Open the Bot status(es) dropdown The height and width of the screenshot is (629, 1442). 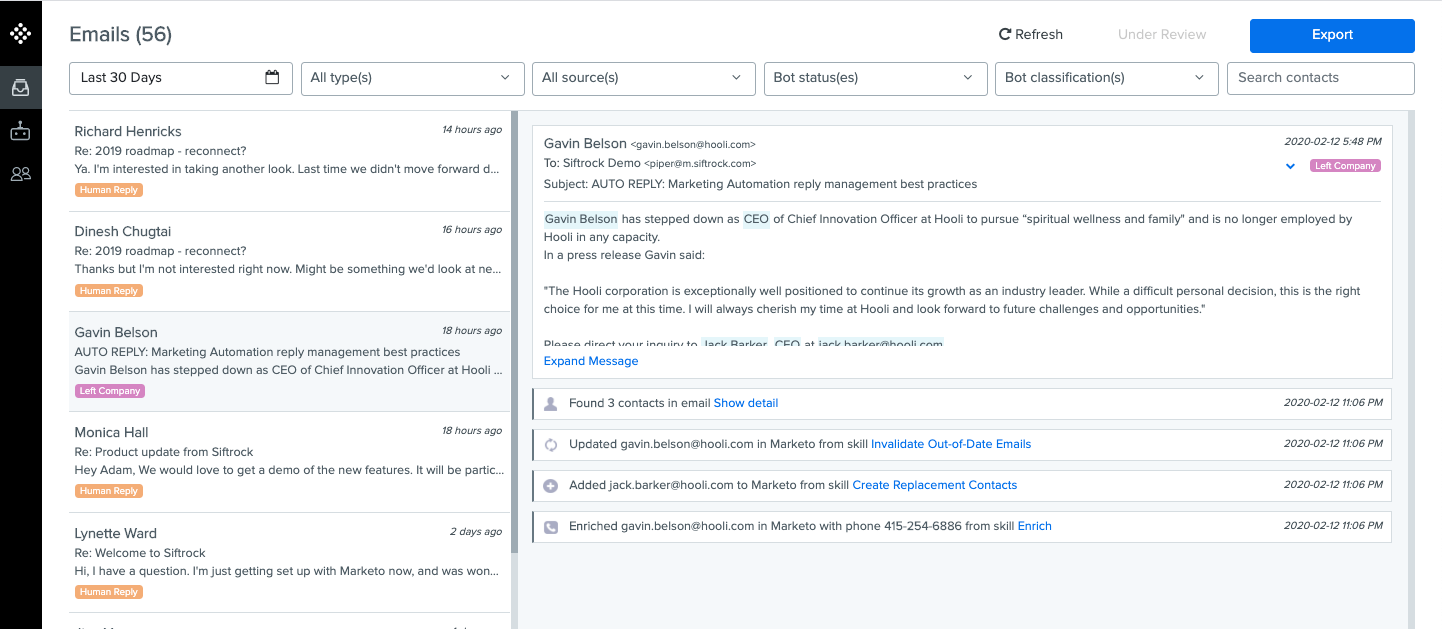[875, 77]
